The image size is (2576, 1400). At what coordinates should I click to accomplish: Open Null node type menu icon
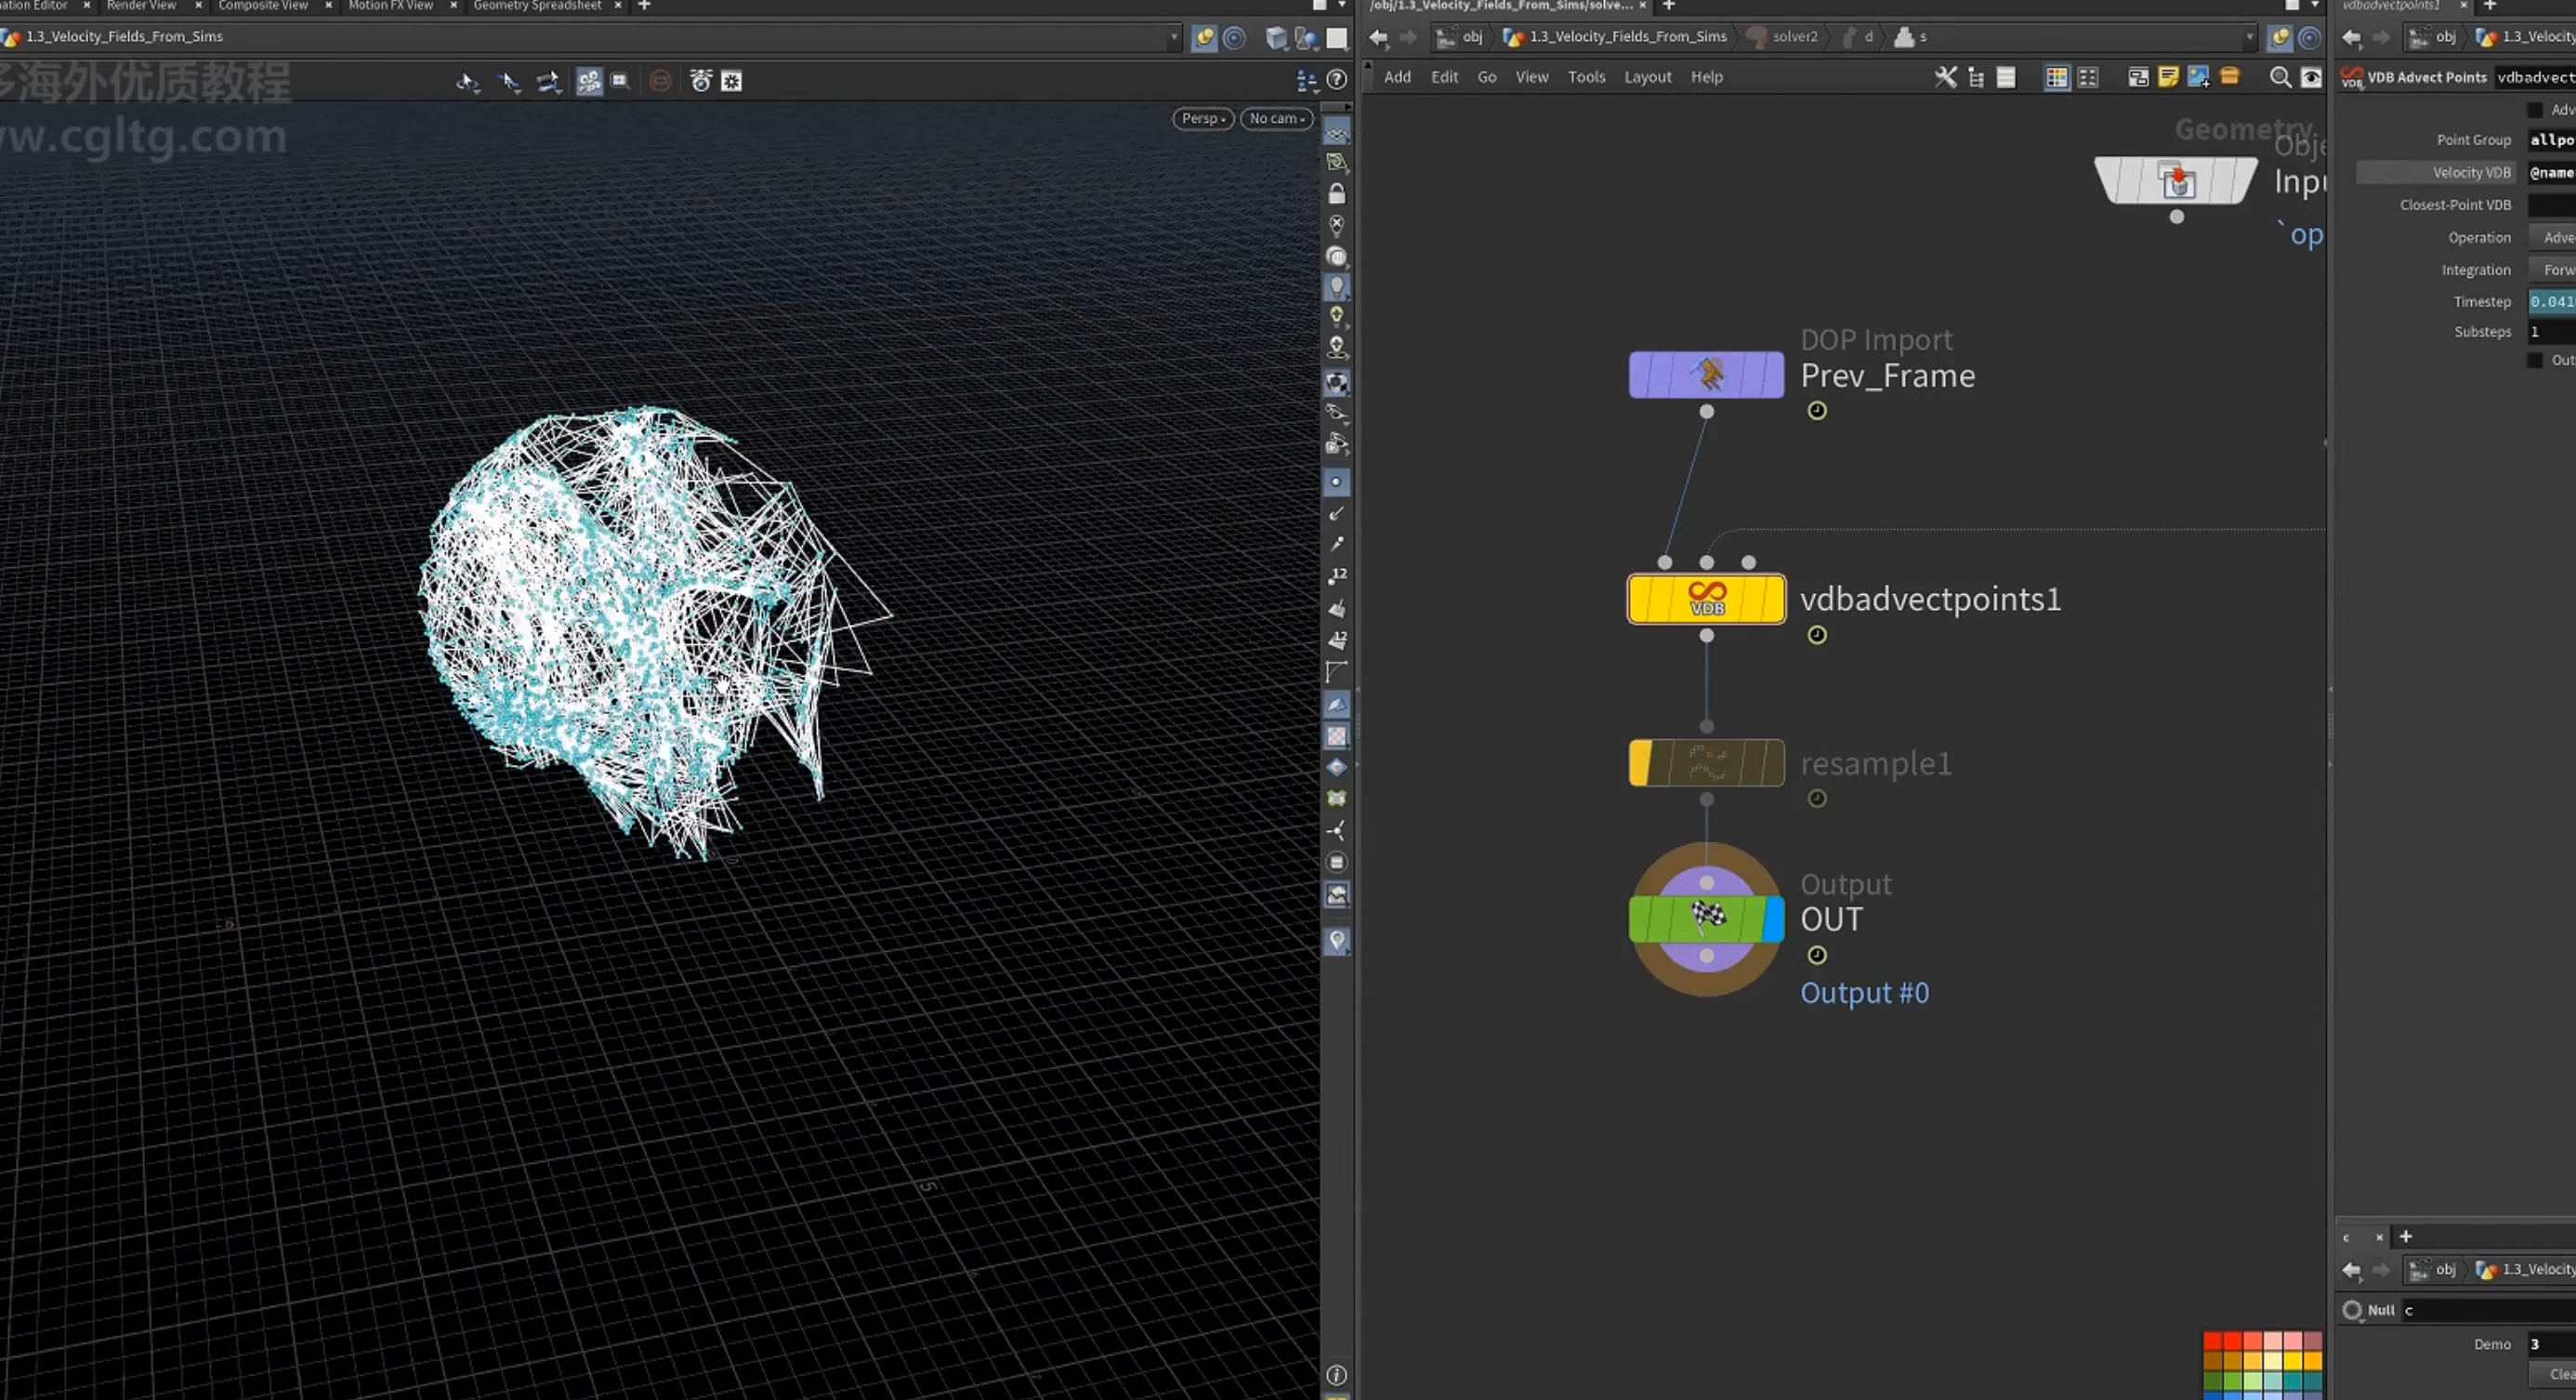pos(2352,1310)
